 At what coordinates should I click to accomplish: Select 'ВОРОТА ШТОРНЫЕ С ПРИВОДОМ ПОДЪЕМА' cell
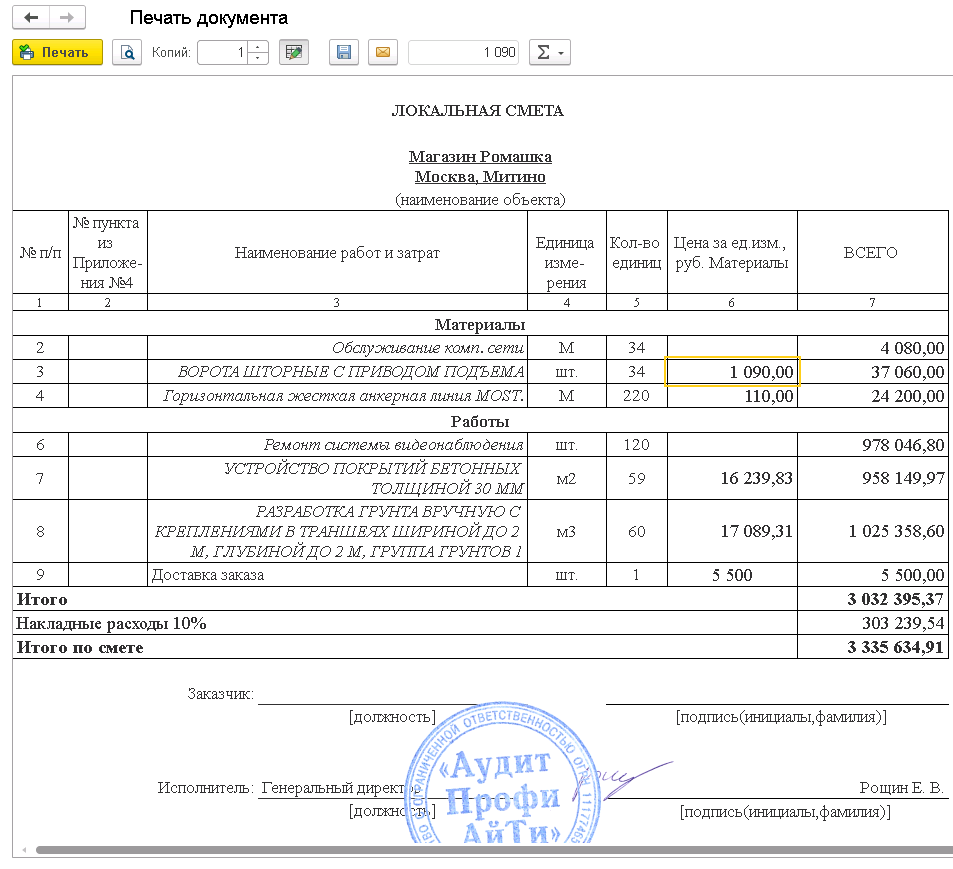coord(337,371)
